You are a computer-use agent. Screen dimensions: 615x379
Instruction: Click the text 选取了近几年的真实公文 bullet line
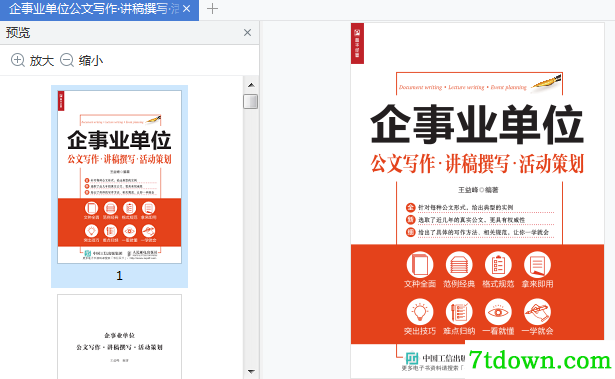click(471, 220)
